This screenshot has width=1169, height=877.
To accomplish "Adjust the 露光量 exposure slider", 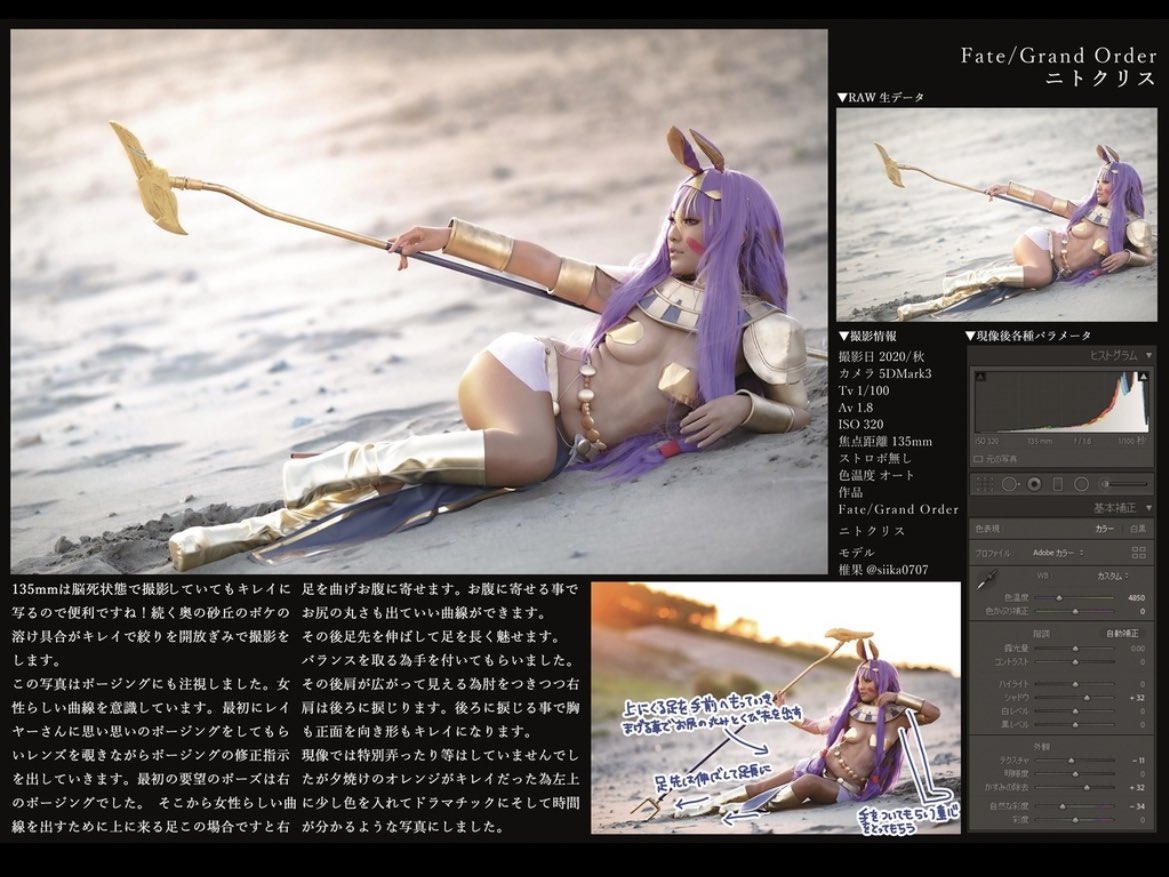I will (x=1074, y=649).
